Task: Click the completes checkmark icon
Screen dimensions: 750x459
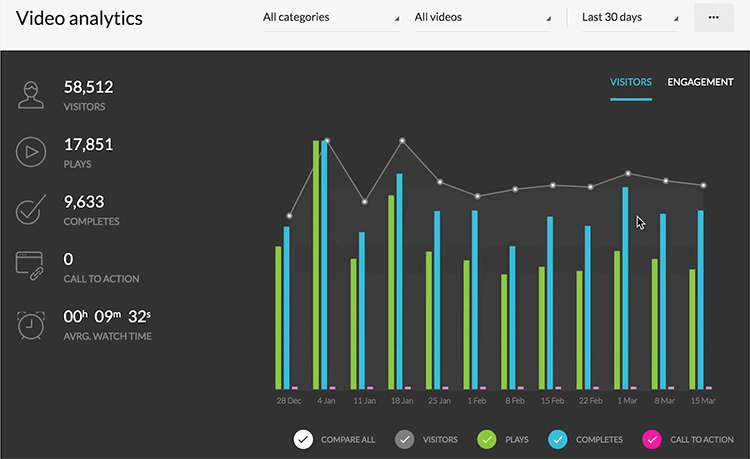Action: 31,209
